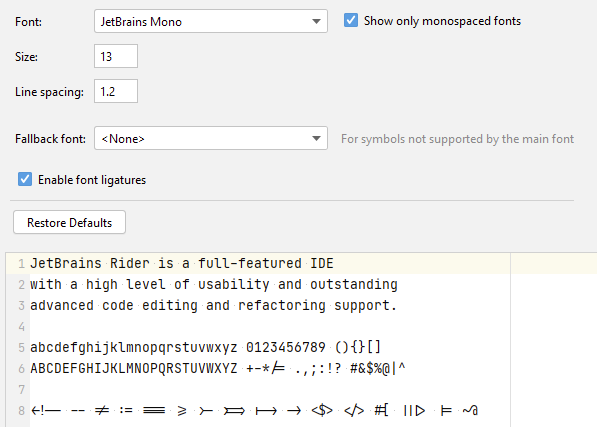
Task: Select the JetBrains Mono font combo box
Action: click(211, 21)
